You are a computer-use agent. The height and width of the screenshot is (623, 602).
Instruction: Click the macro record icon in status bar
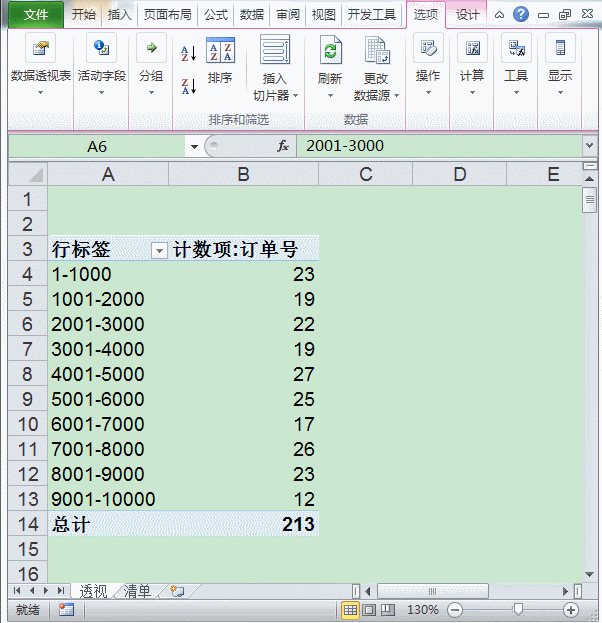pos(66,609)
